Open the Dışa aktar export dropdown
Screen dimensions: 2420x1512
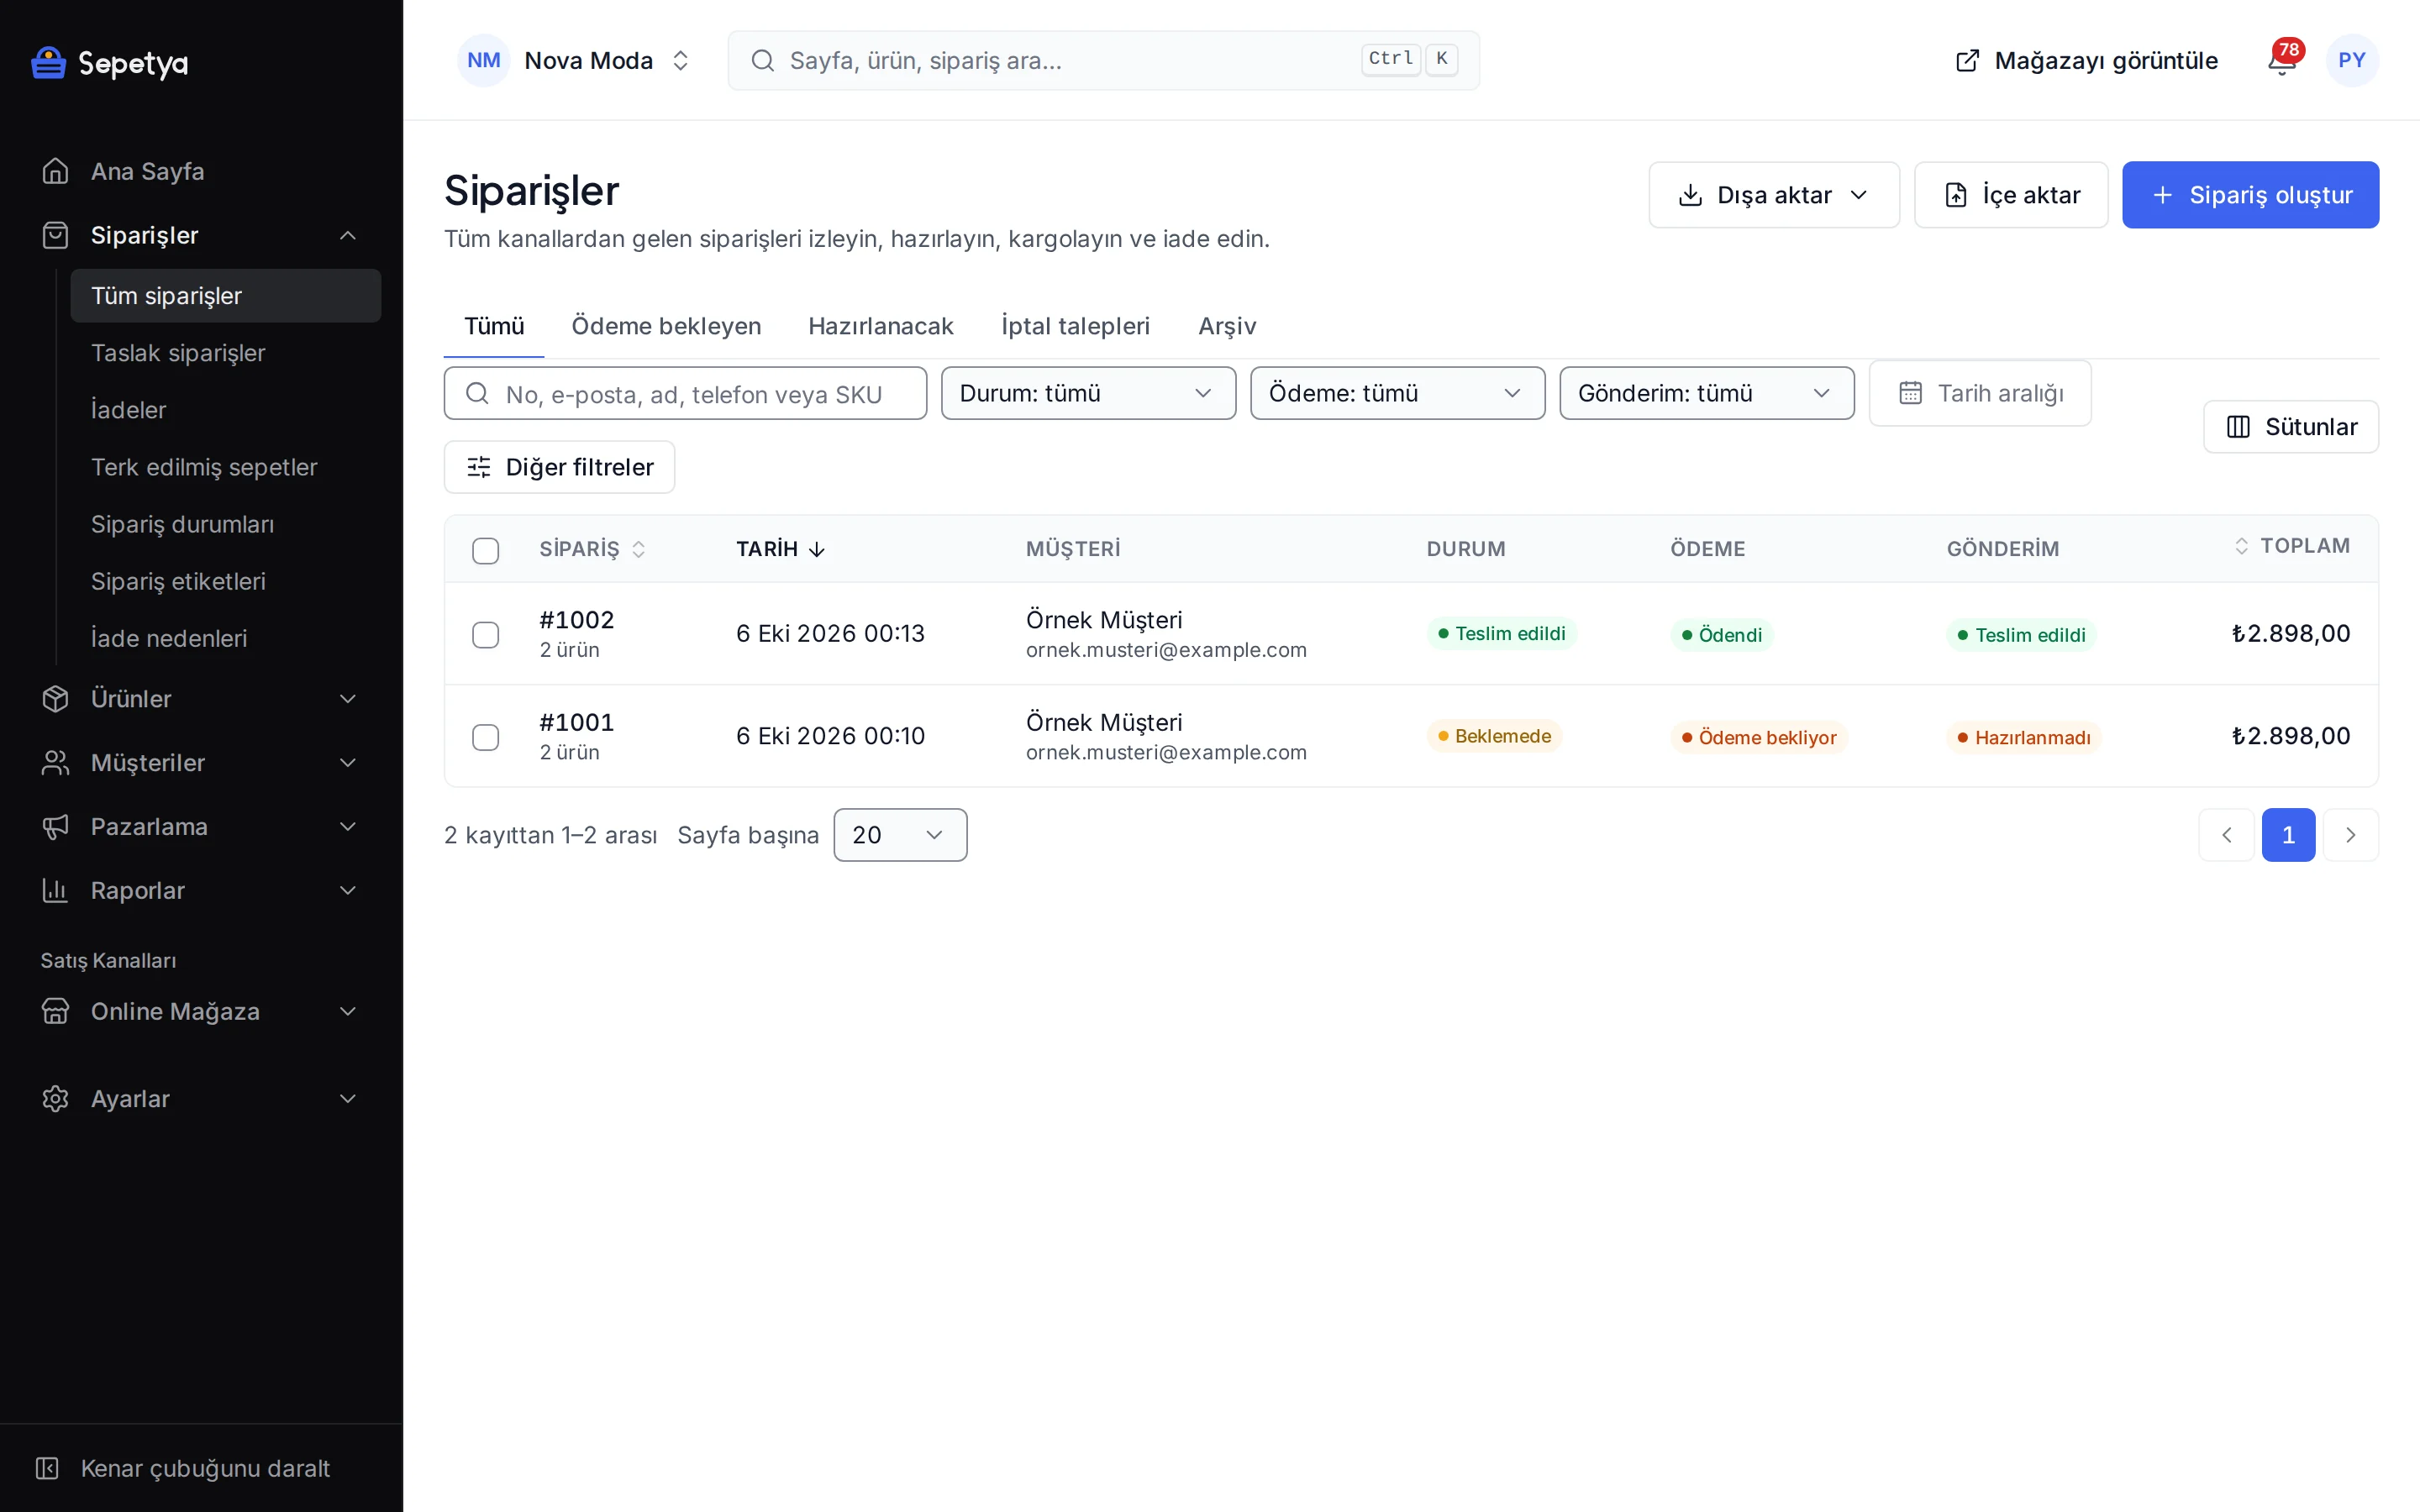click(1773, 195)
